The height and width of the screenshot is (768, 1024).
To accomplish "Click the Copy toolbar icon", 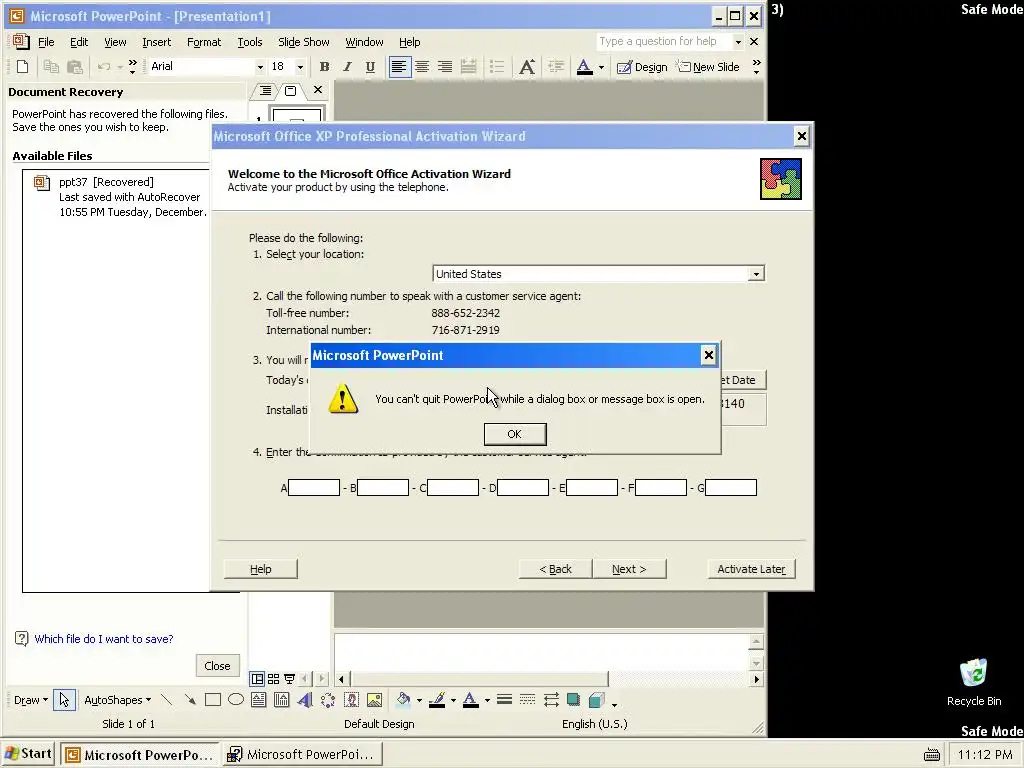I will (51, 67).
